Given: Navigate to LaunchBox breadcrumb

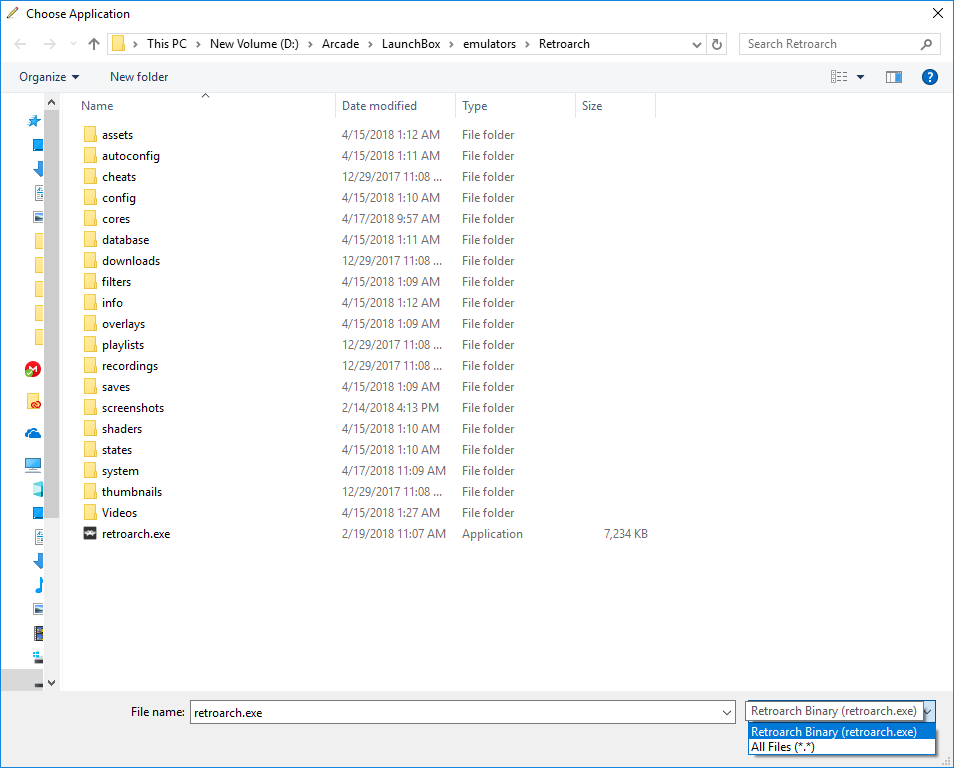Looking at the screenshot, I should (411, 44).
